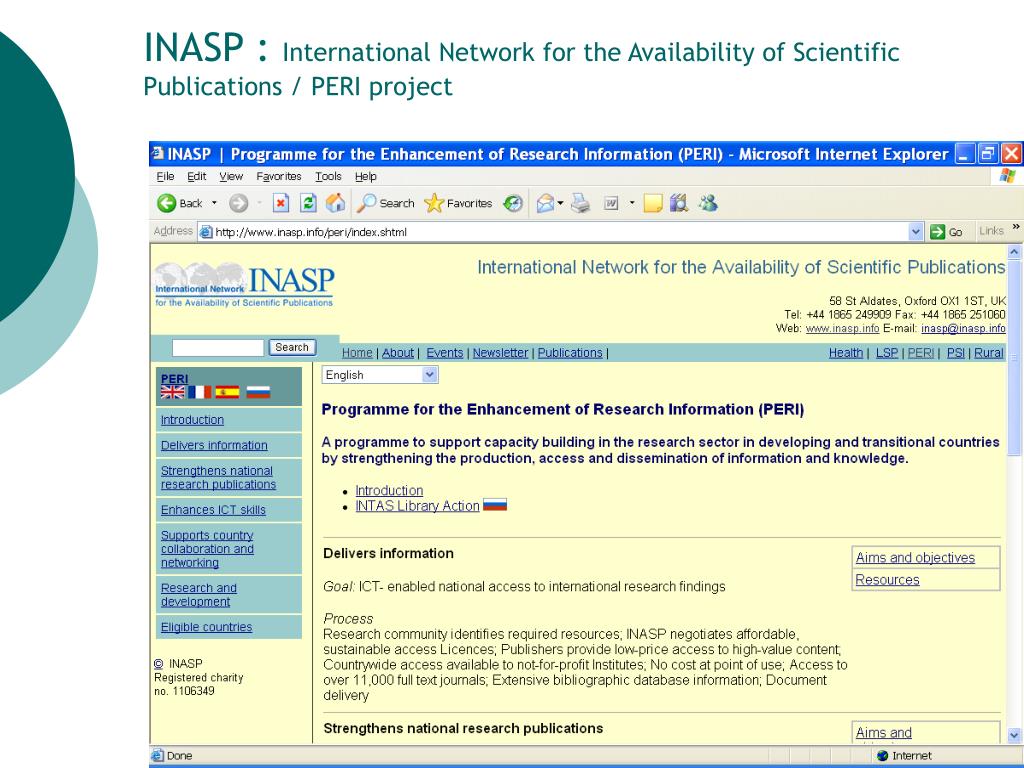Go to the Home page icon
Image resolution: width=1024 pixels, height=768 pixels.
pyautogui.click(x=335, y=203)
